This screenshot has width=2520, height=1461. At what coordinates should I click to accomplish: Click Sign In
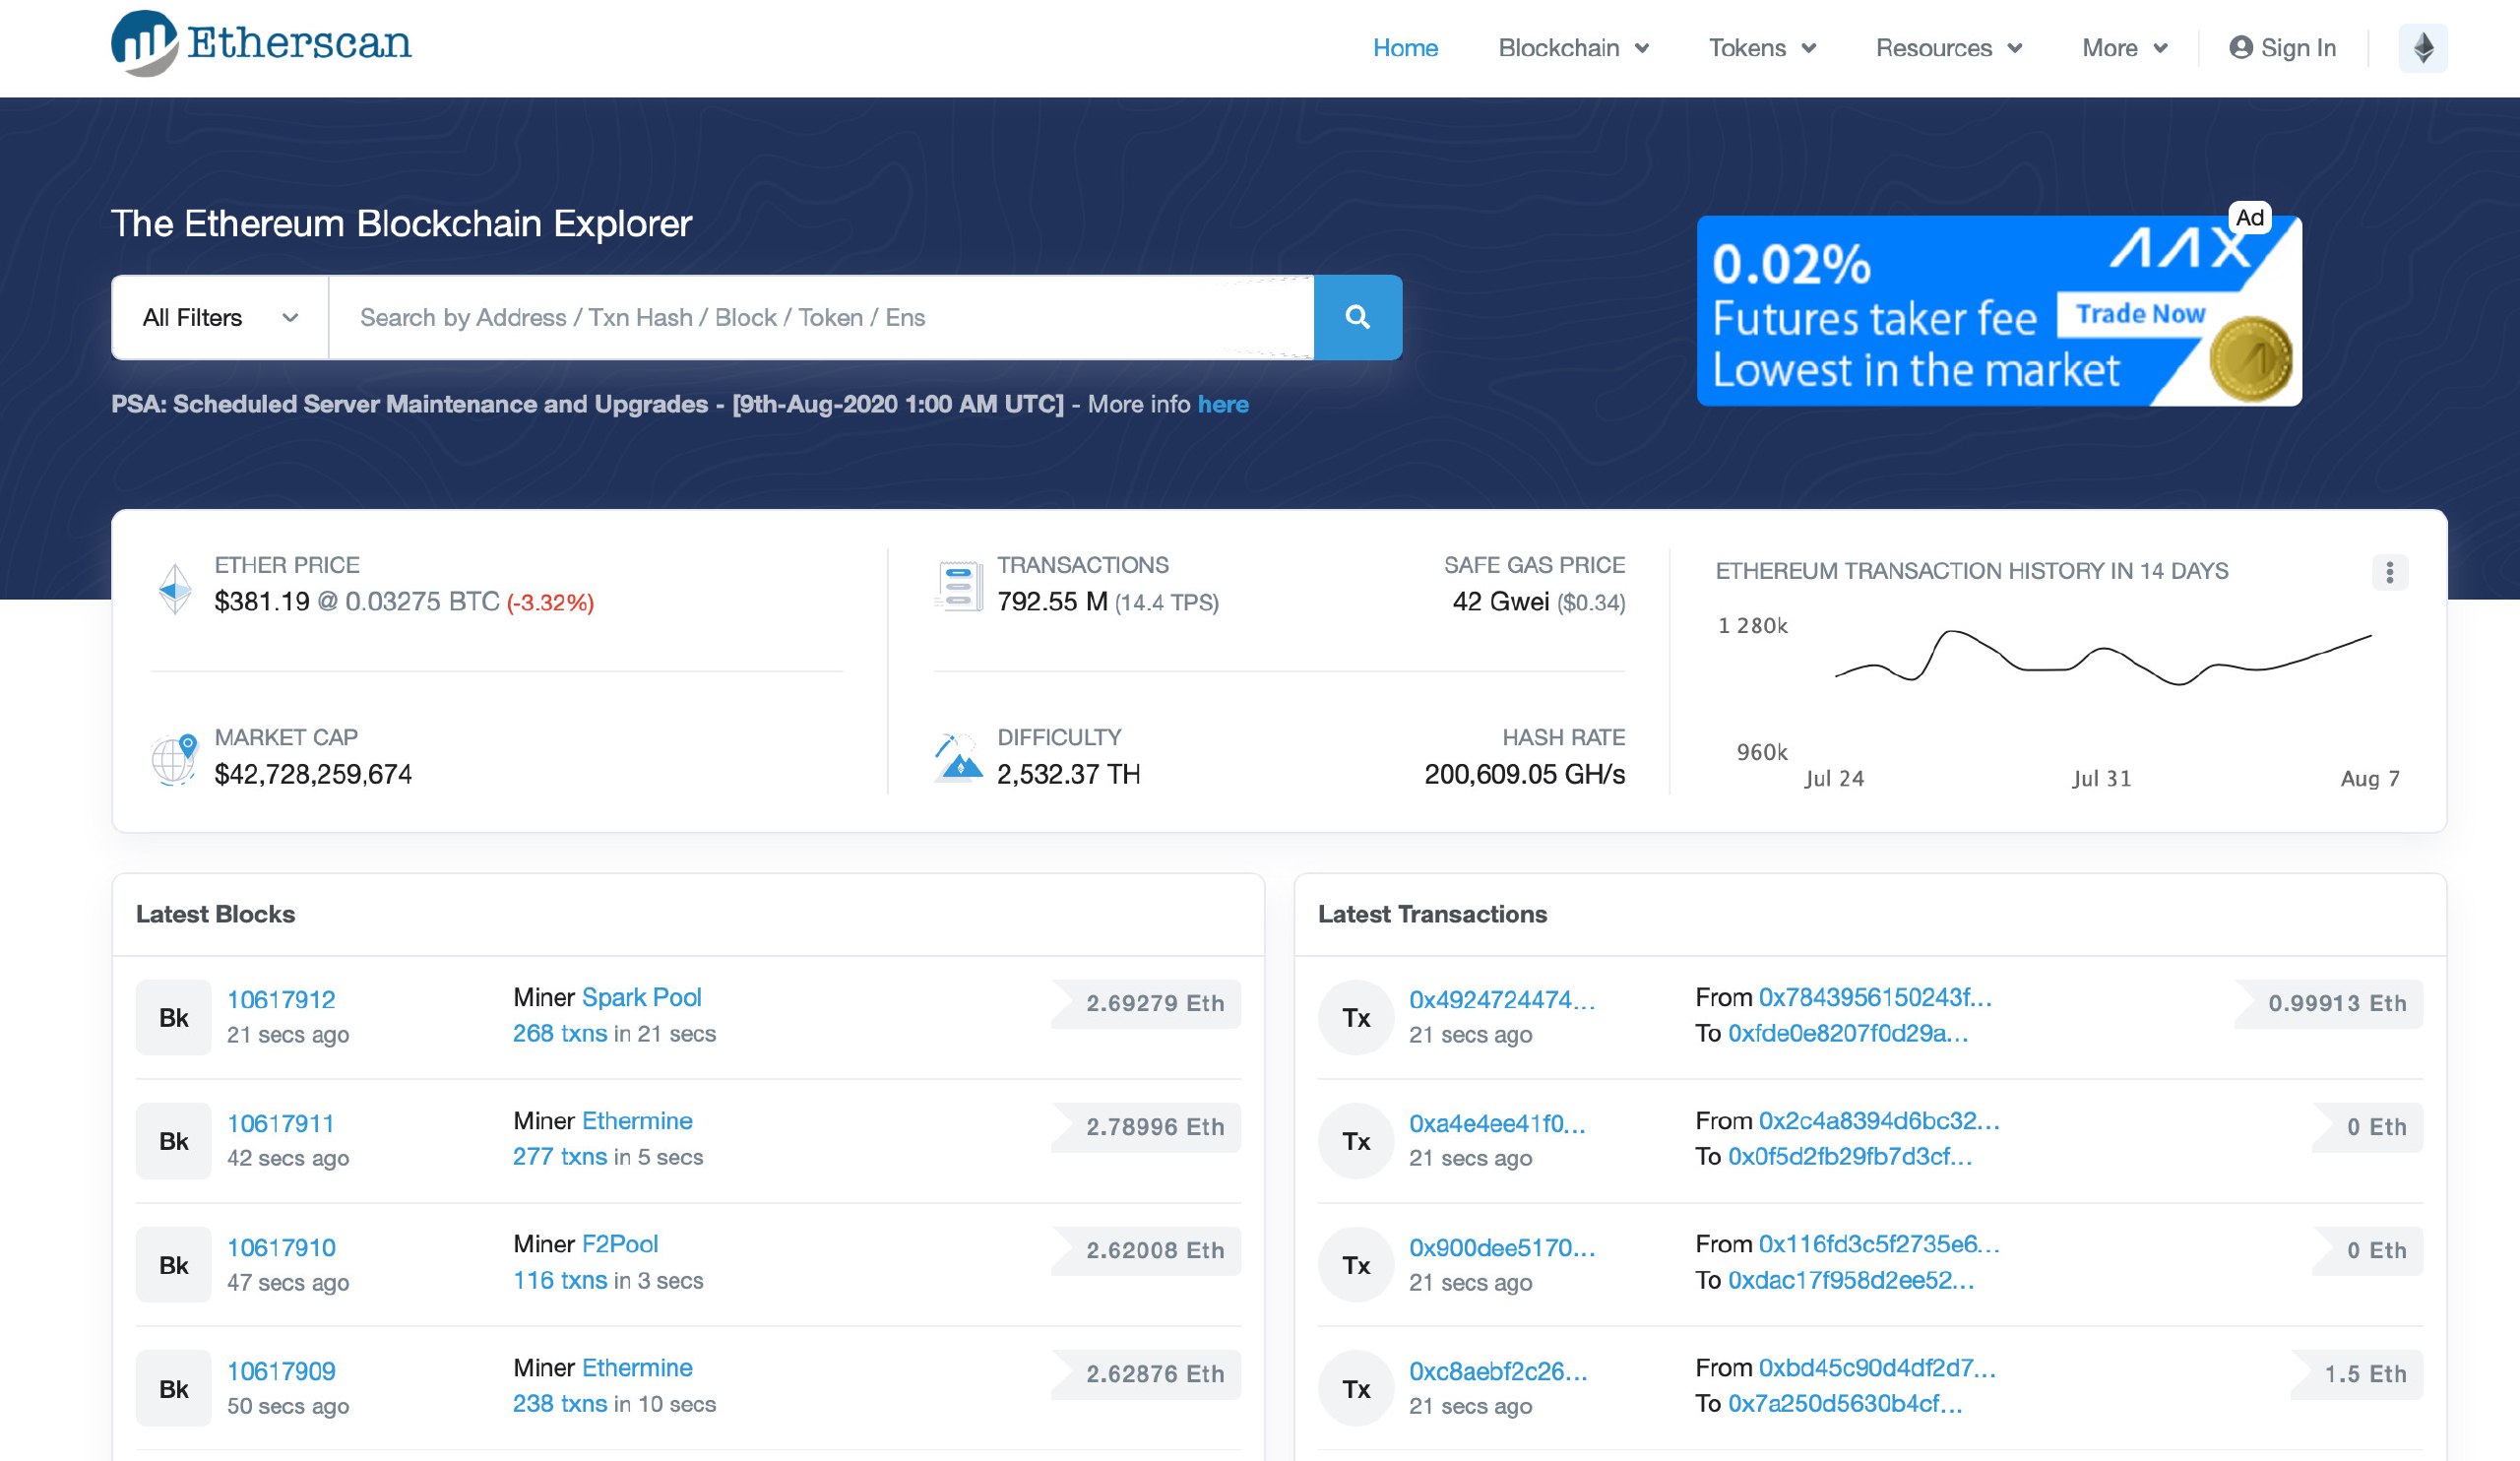[2282, 48]
